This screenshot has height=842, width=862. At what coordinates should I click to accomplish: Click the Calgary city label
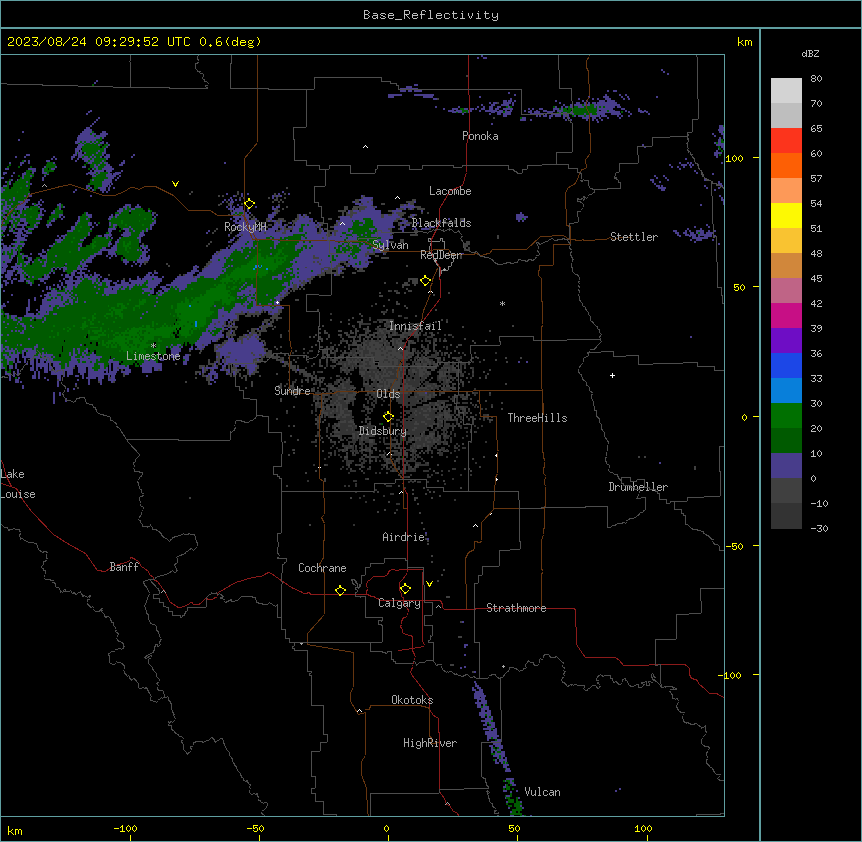[x=400, y=603]
